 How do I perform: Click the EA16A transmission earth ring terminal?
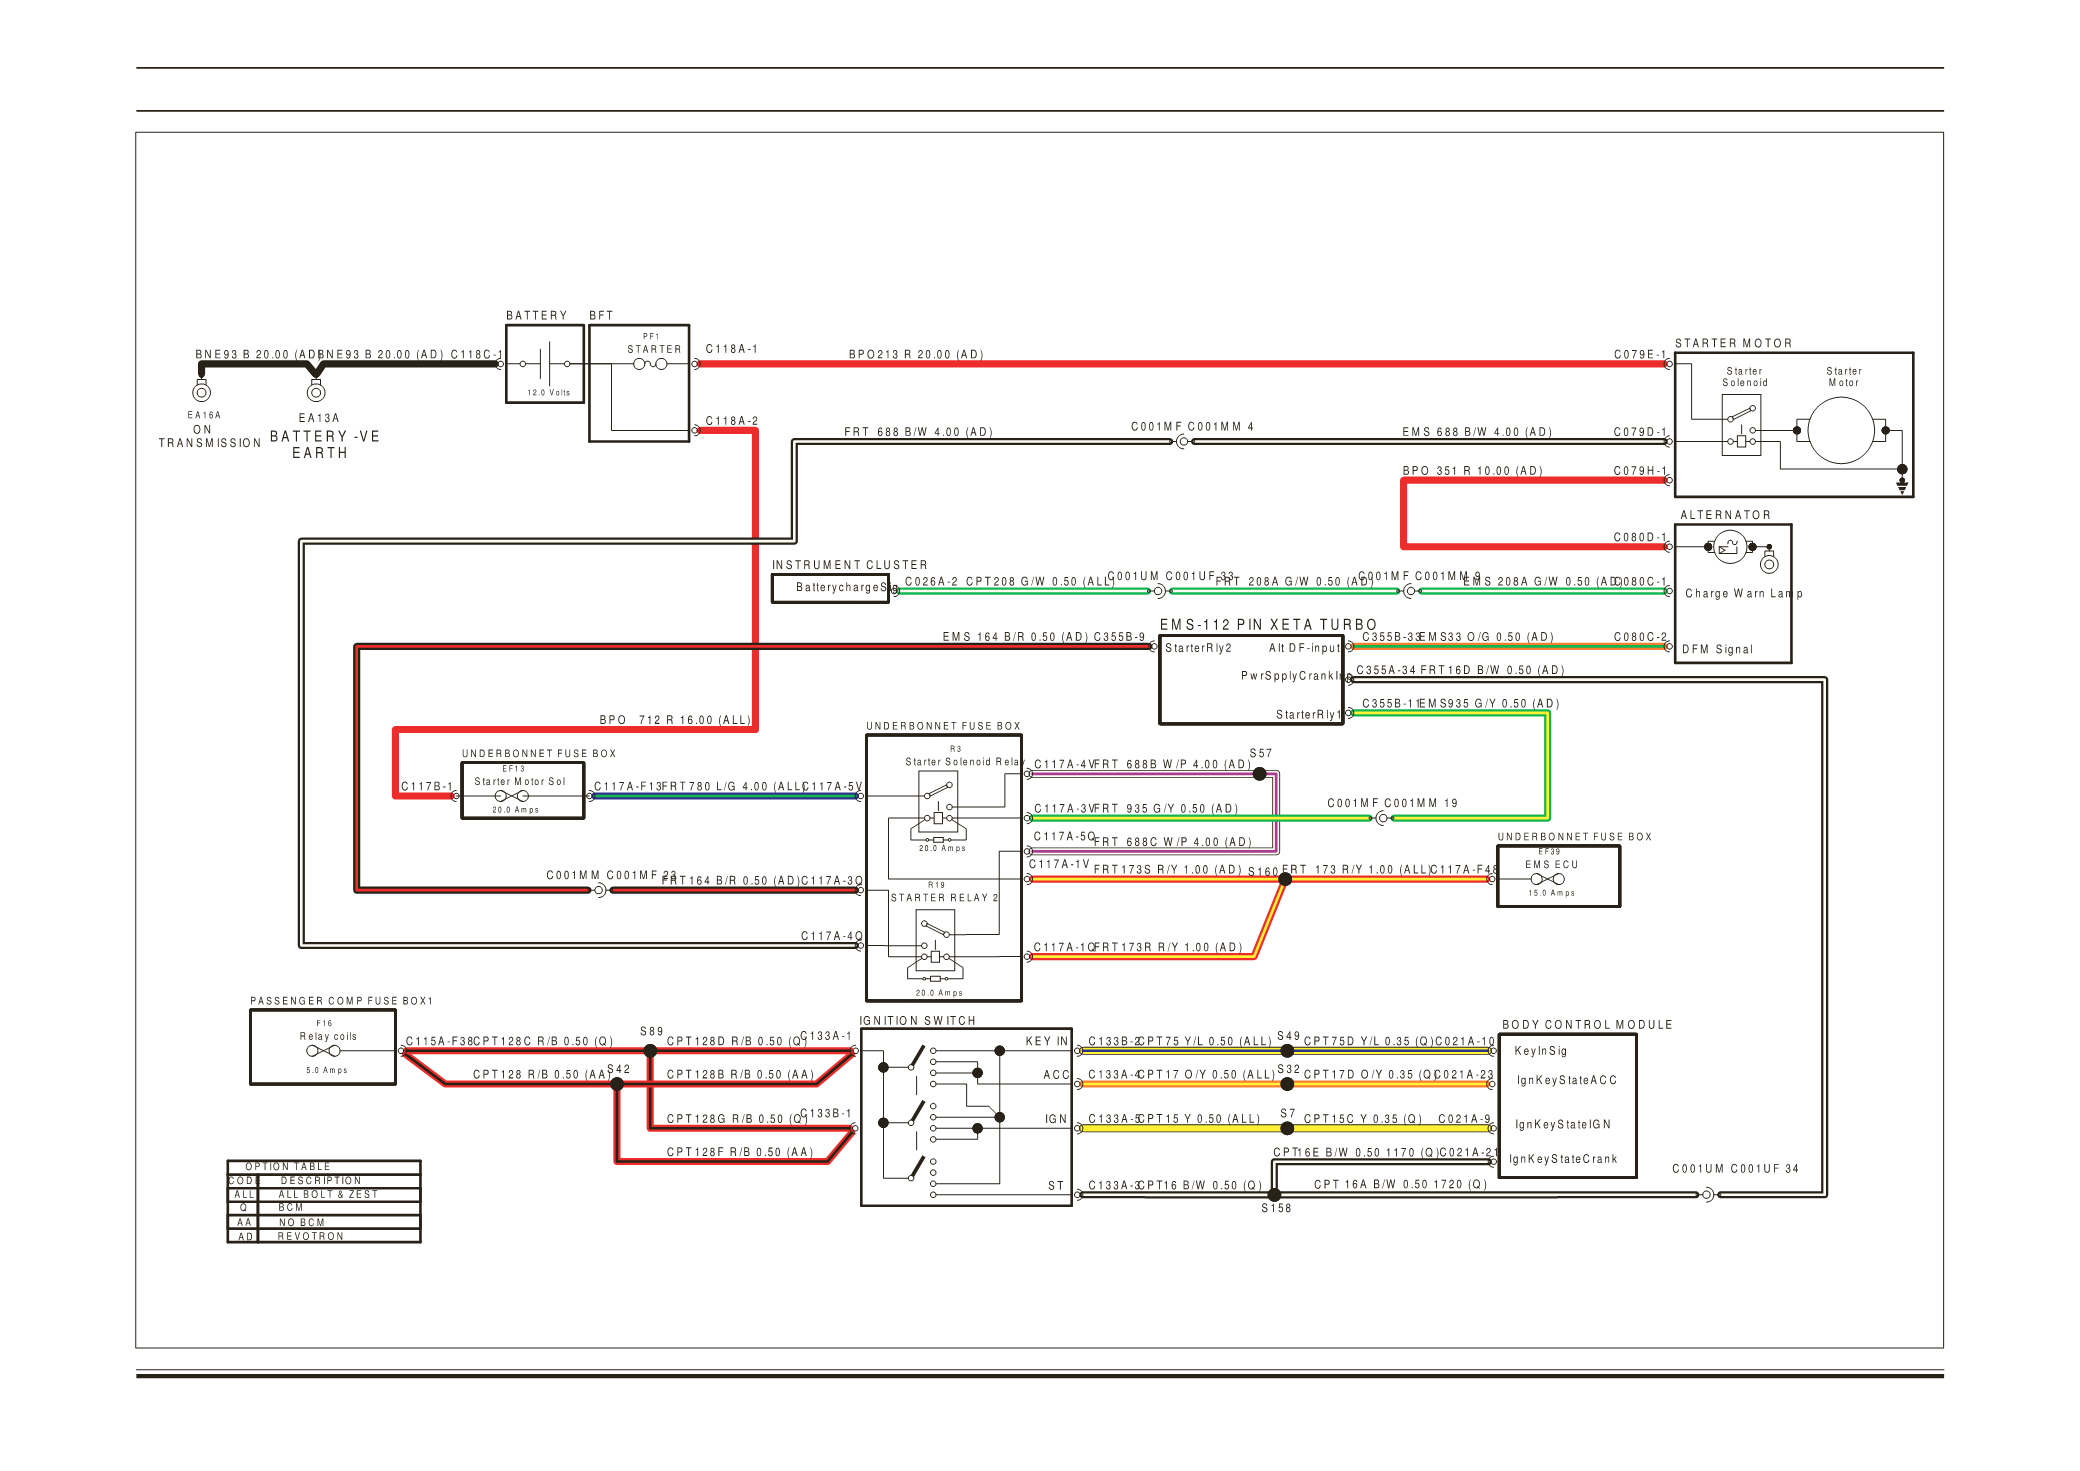202,392
